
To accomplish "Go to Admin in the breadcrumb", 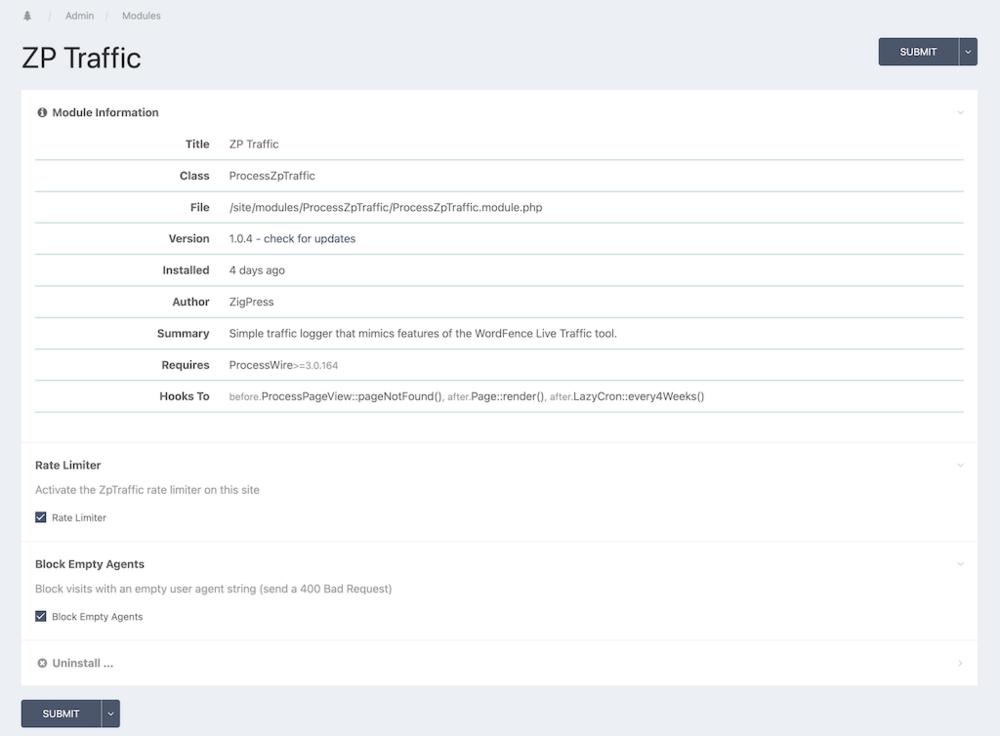I will coord(79,16).
